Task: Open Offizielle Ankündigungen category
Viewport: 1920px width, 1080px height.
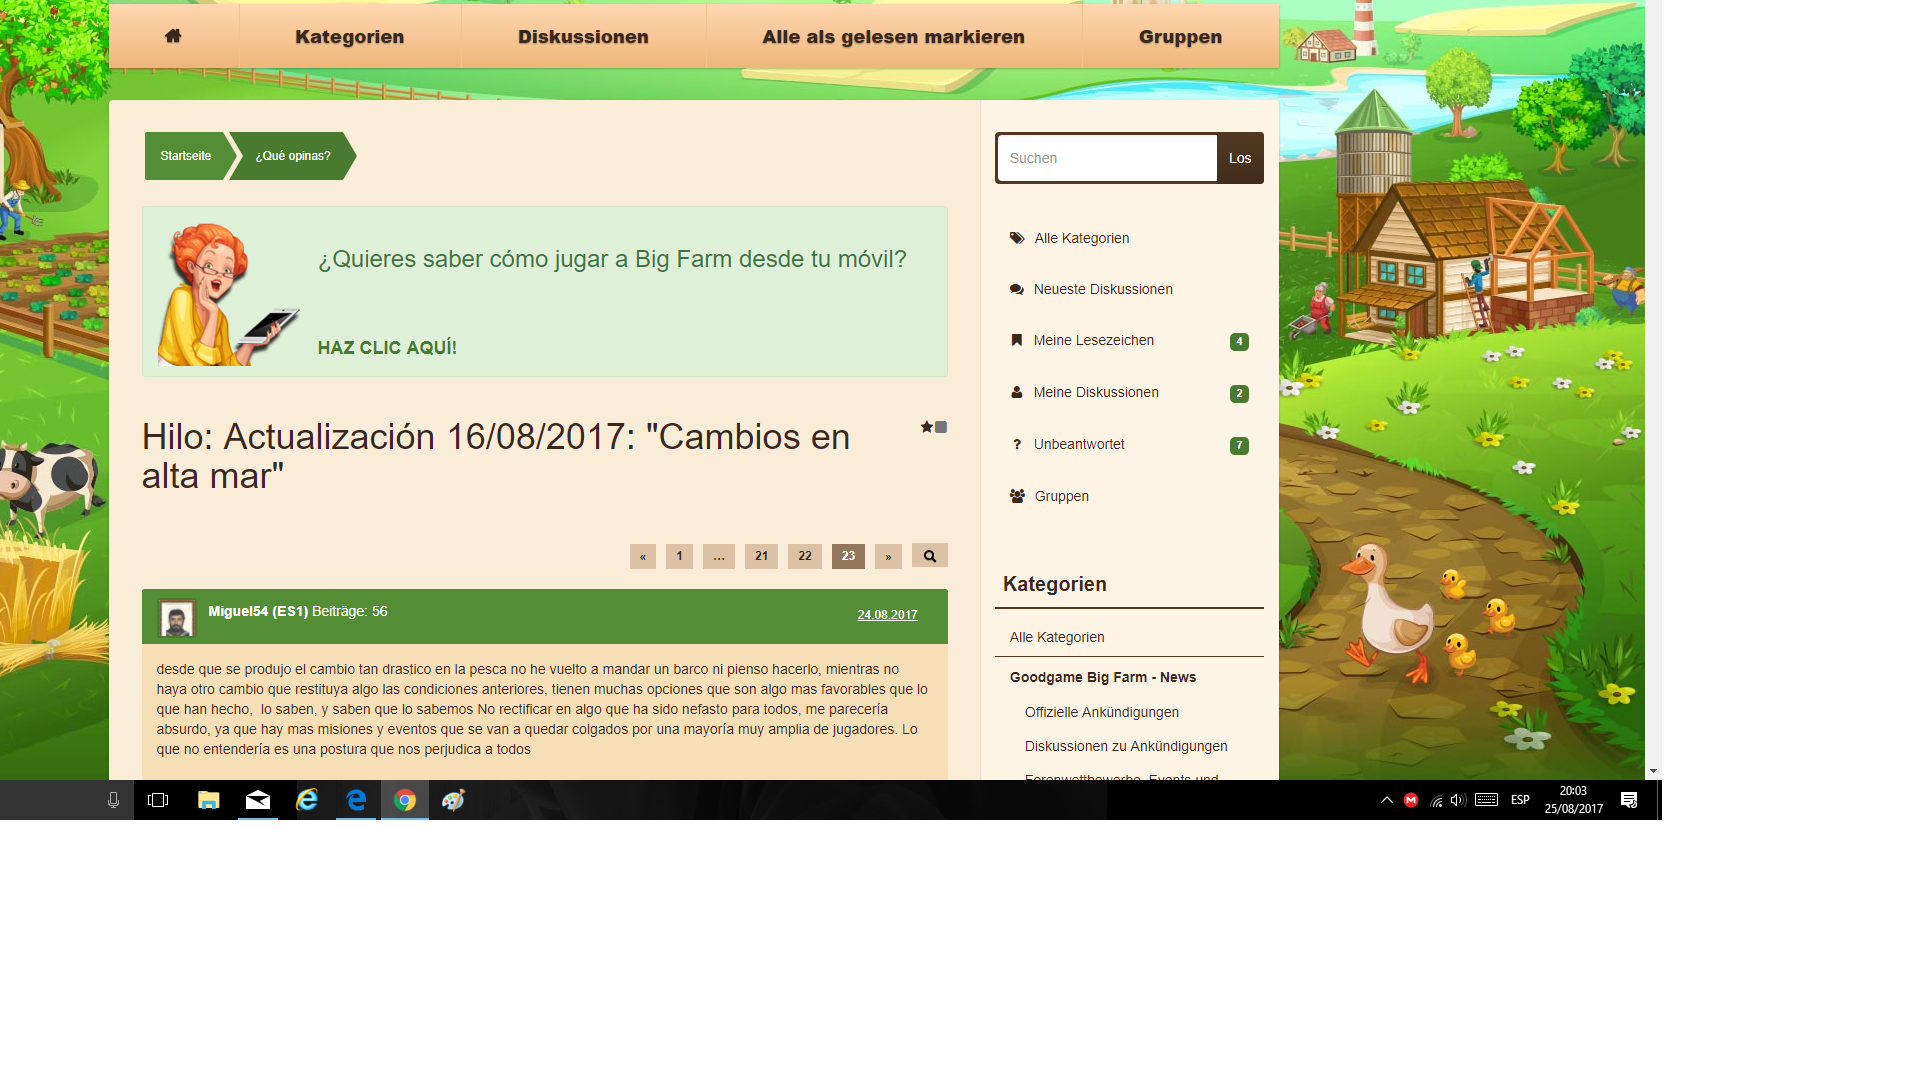Action: click(1101, 712)
